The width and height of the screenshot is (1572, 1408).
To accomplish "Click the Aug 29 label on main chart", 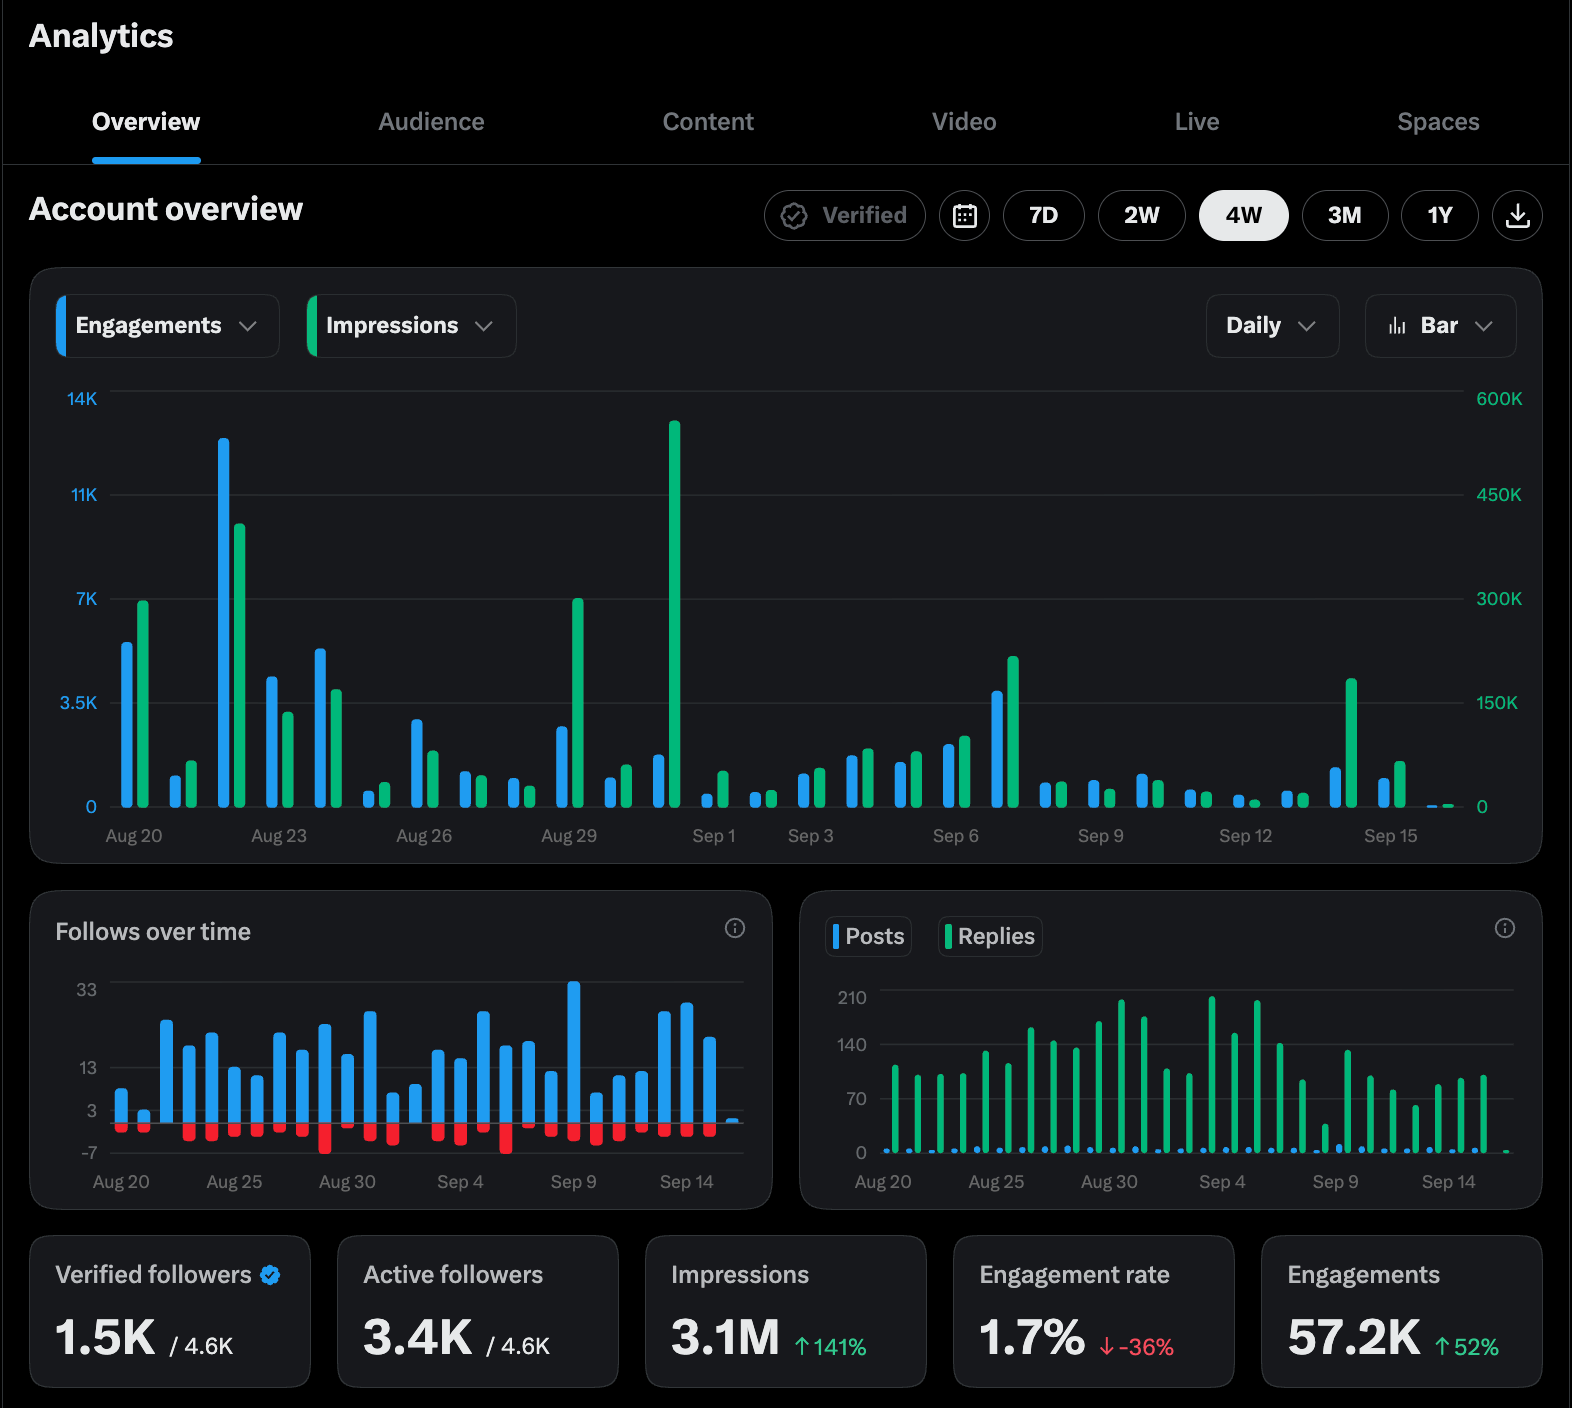I will coord(569,836).
